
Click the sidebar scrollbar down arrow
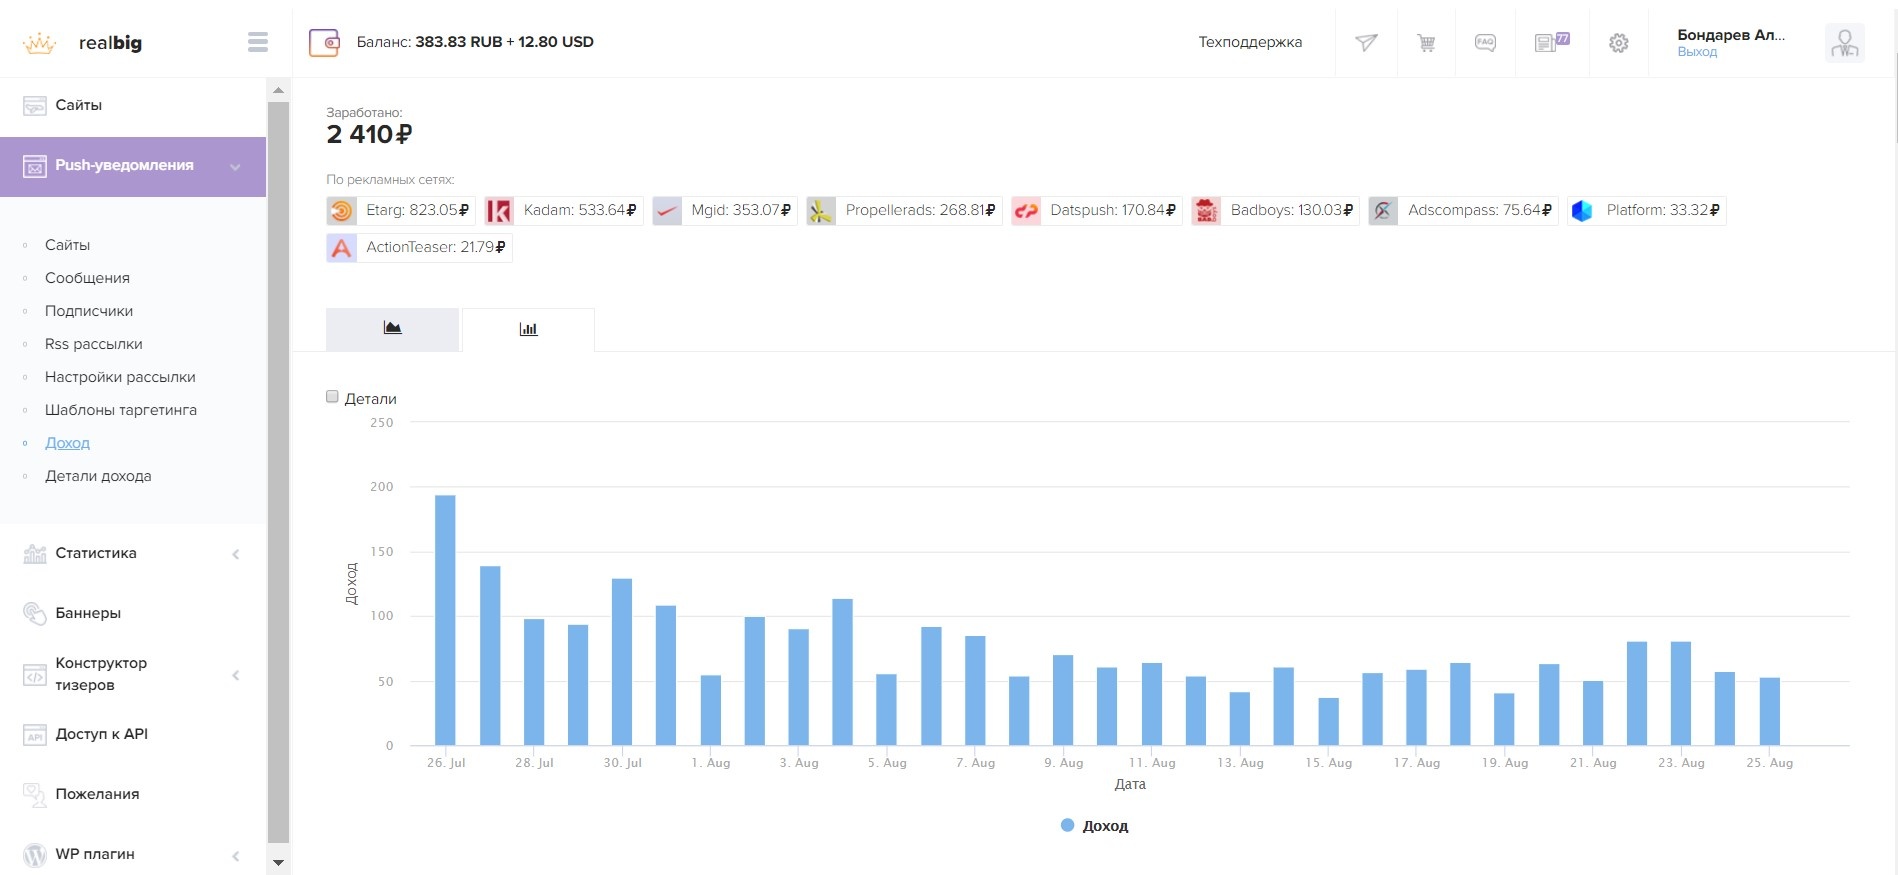(x=278, y=862)
